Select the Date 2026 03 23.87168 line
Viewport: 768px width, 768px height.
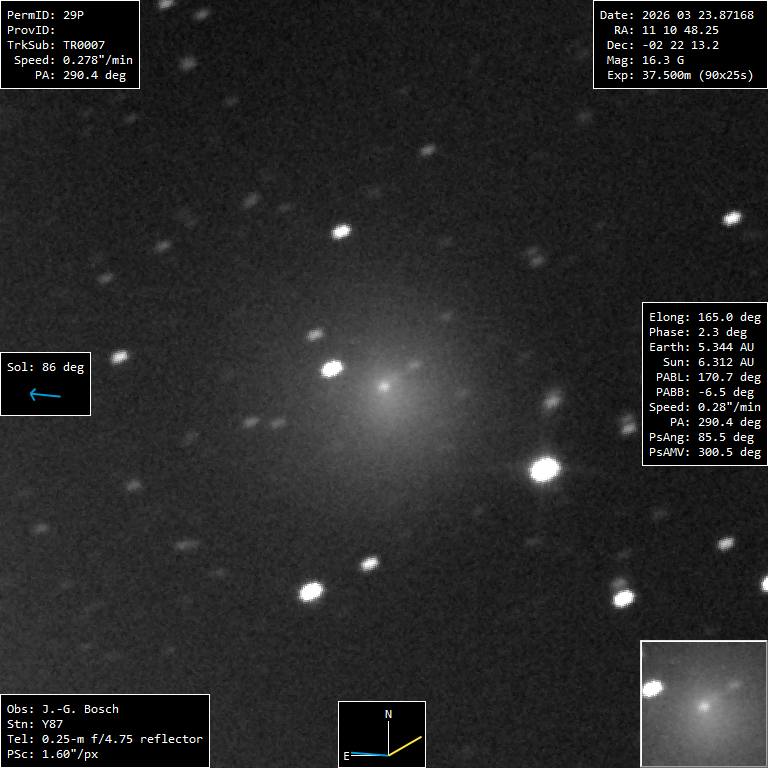coord(676,15)
